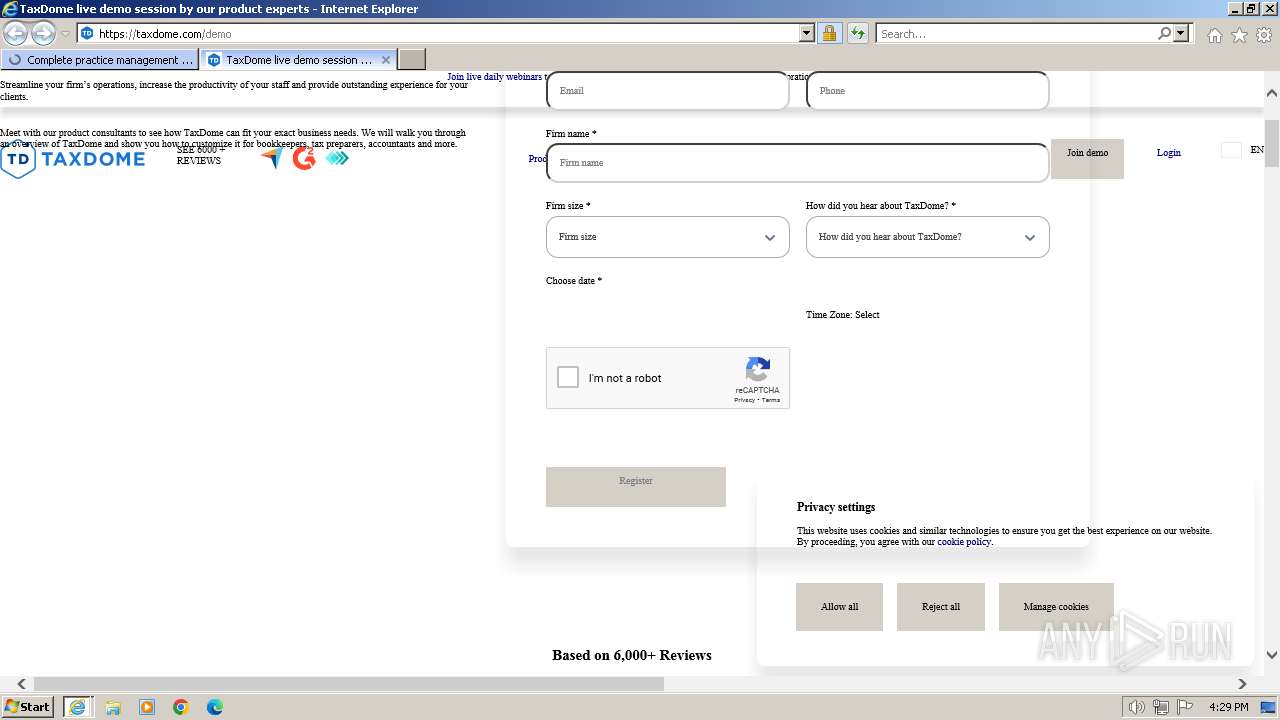1280x720 pixels.
Task: Open the reCAPTCHA Terms link
Action: tap(771, 400)
